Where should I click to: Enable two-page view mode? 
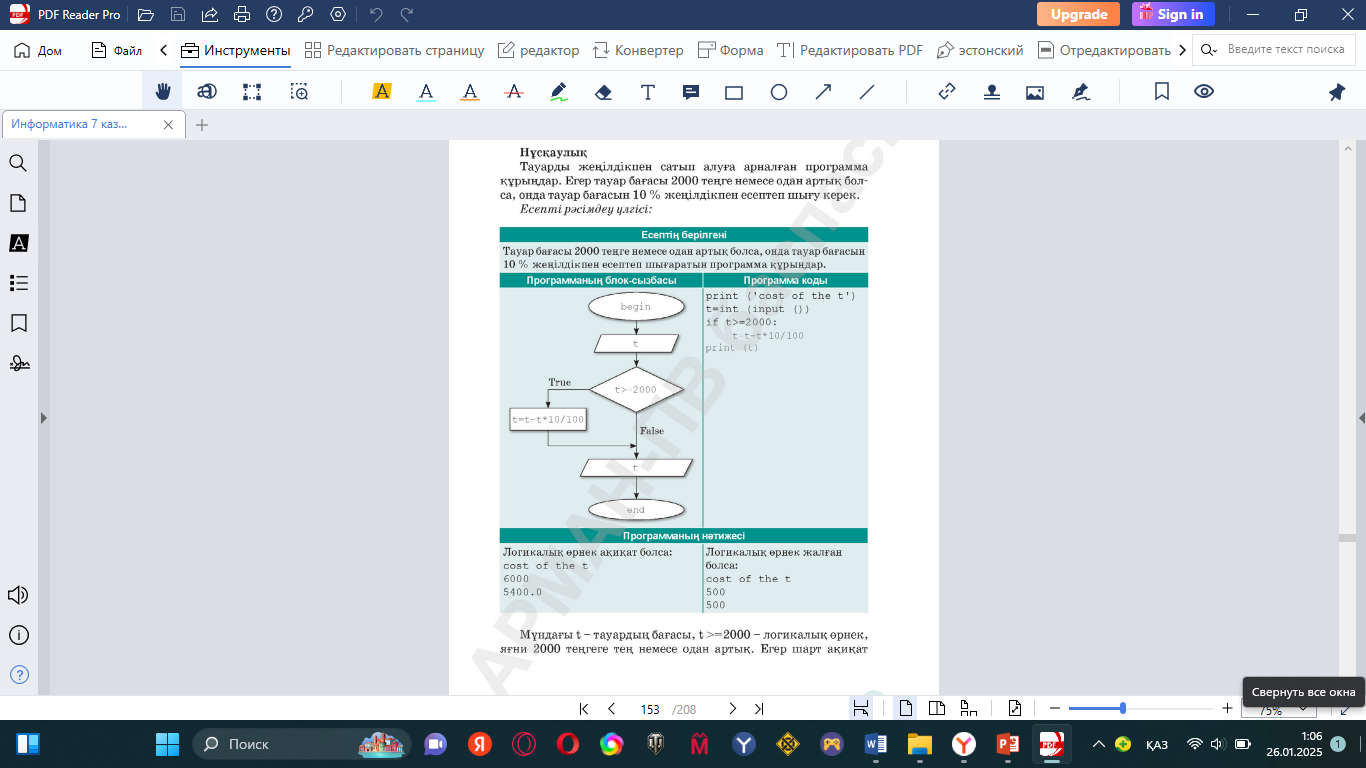tap(937, 708)
